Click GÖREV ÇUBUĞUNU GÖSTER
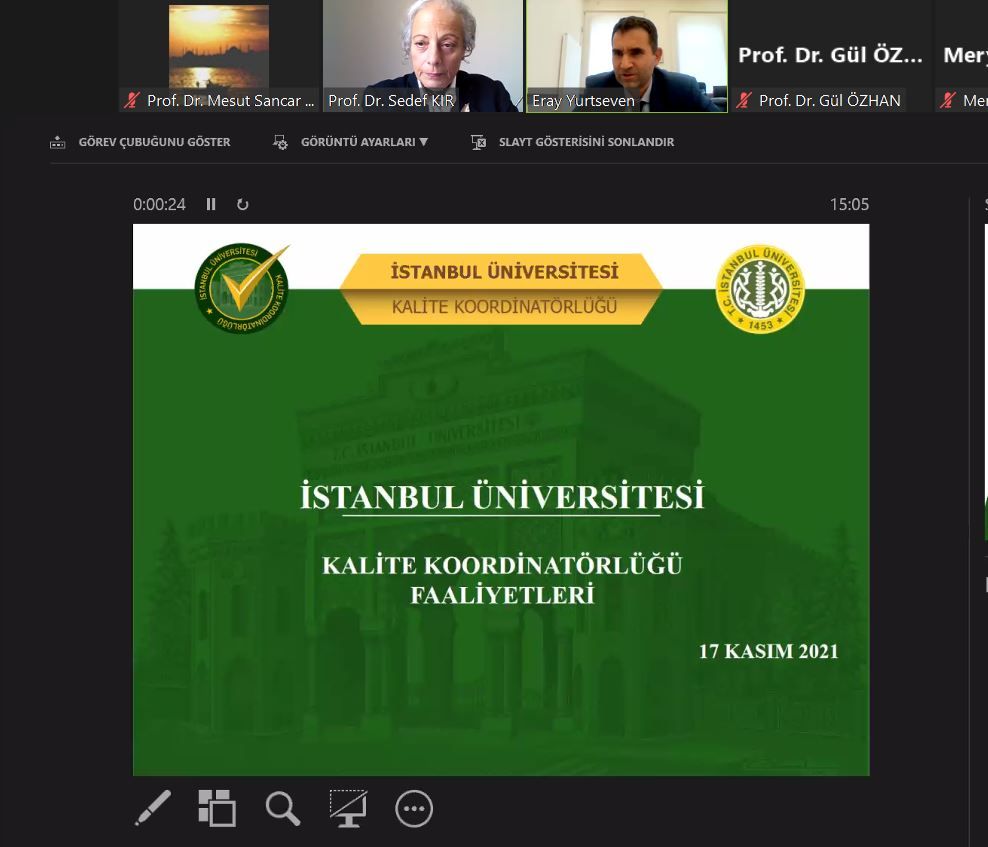Screen dimensions: 988x847 pos(140,142)
